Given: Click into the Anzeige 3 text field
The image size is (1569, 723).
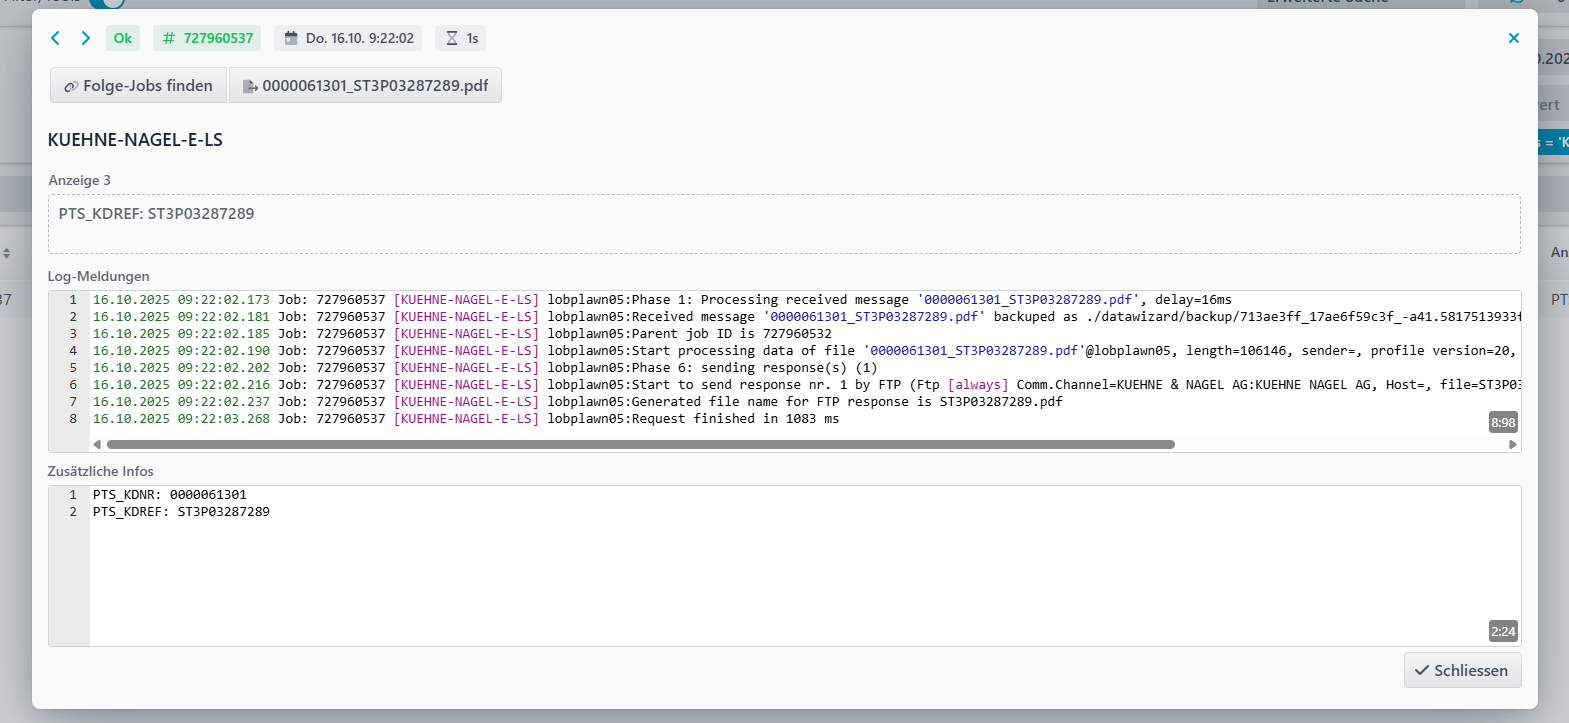Looking at the screenshot, I should [783, 224].
